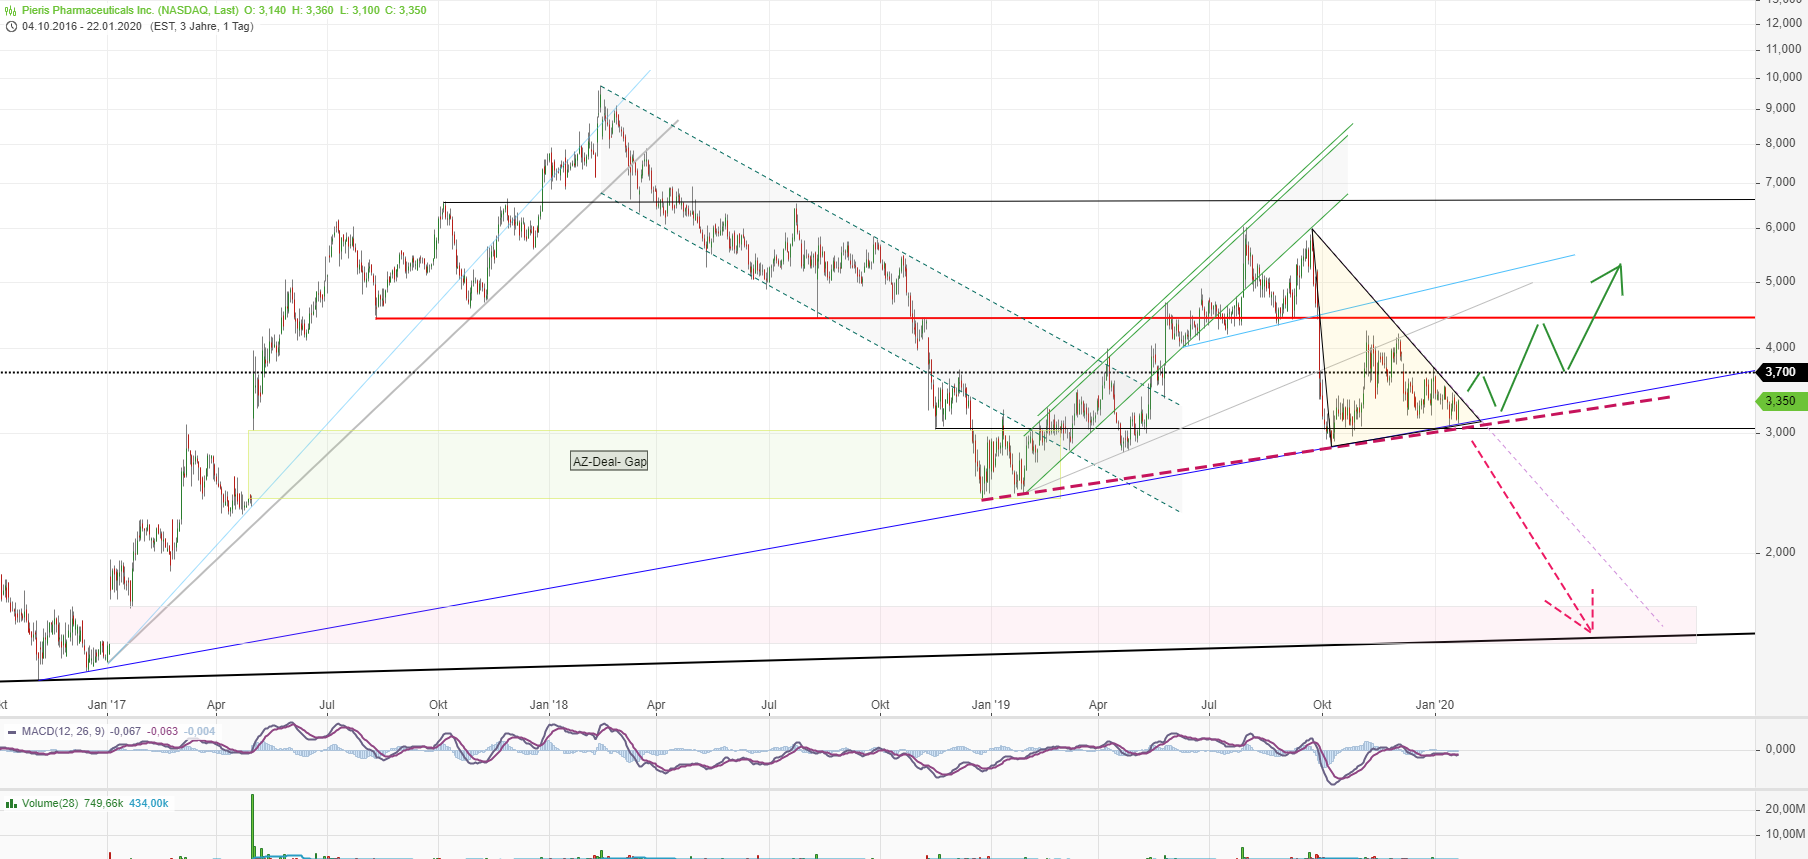Click the red dashed downward arrow tip
The image size is (1808, 859).
point(1590,630)
